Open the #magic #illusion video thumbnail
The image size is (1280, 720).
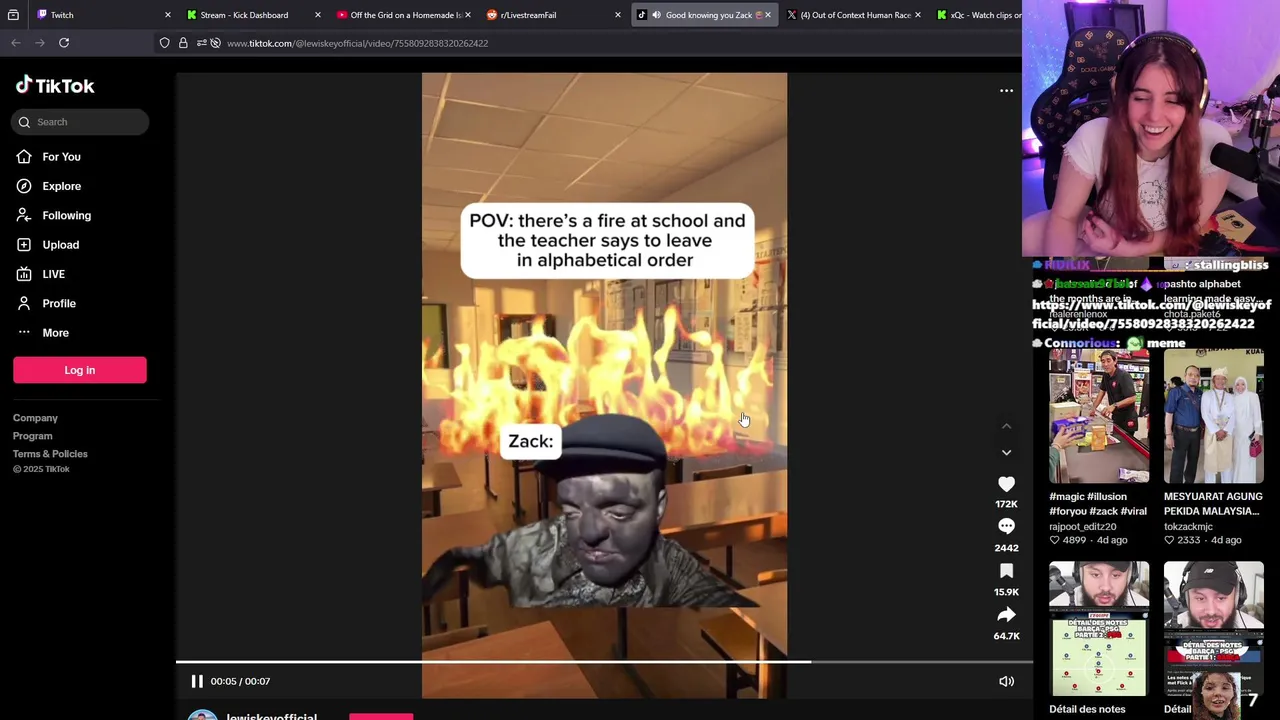coord(1099,416)
